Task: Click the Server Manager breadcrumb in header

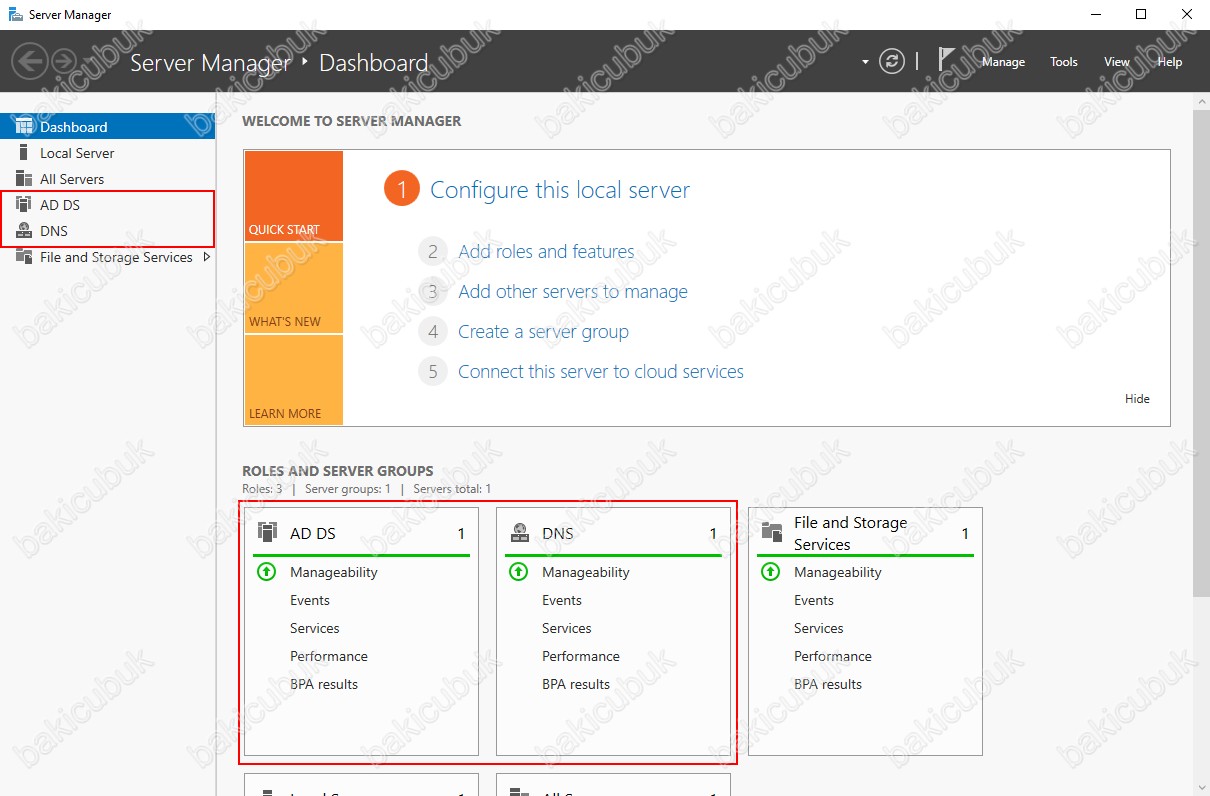Action: pyautogui.click(x=211, y=63)
